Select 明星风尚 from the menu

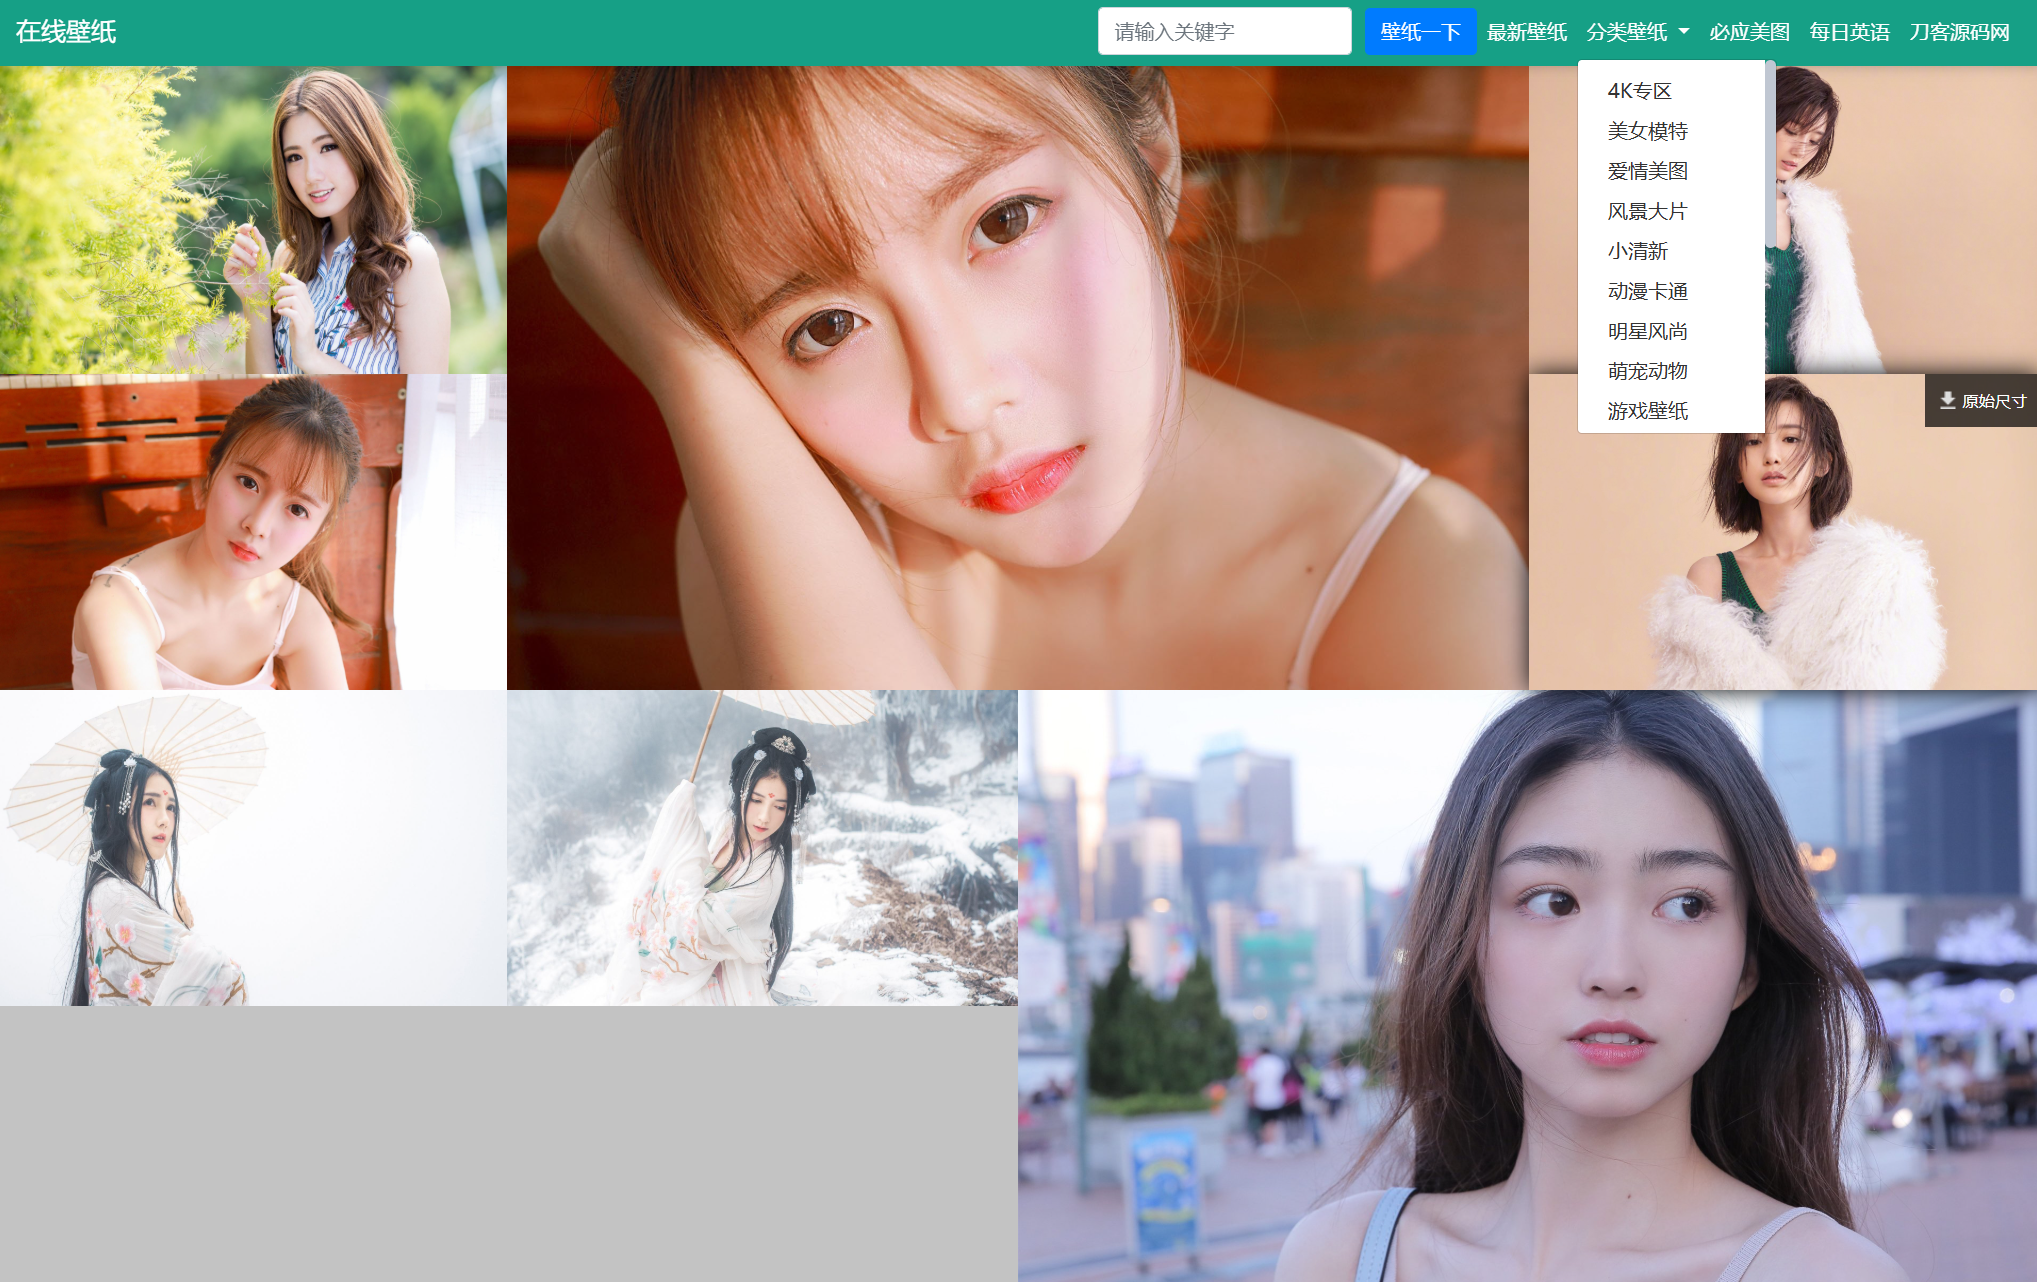(1648, 331)
